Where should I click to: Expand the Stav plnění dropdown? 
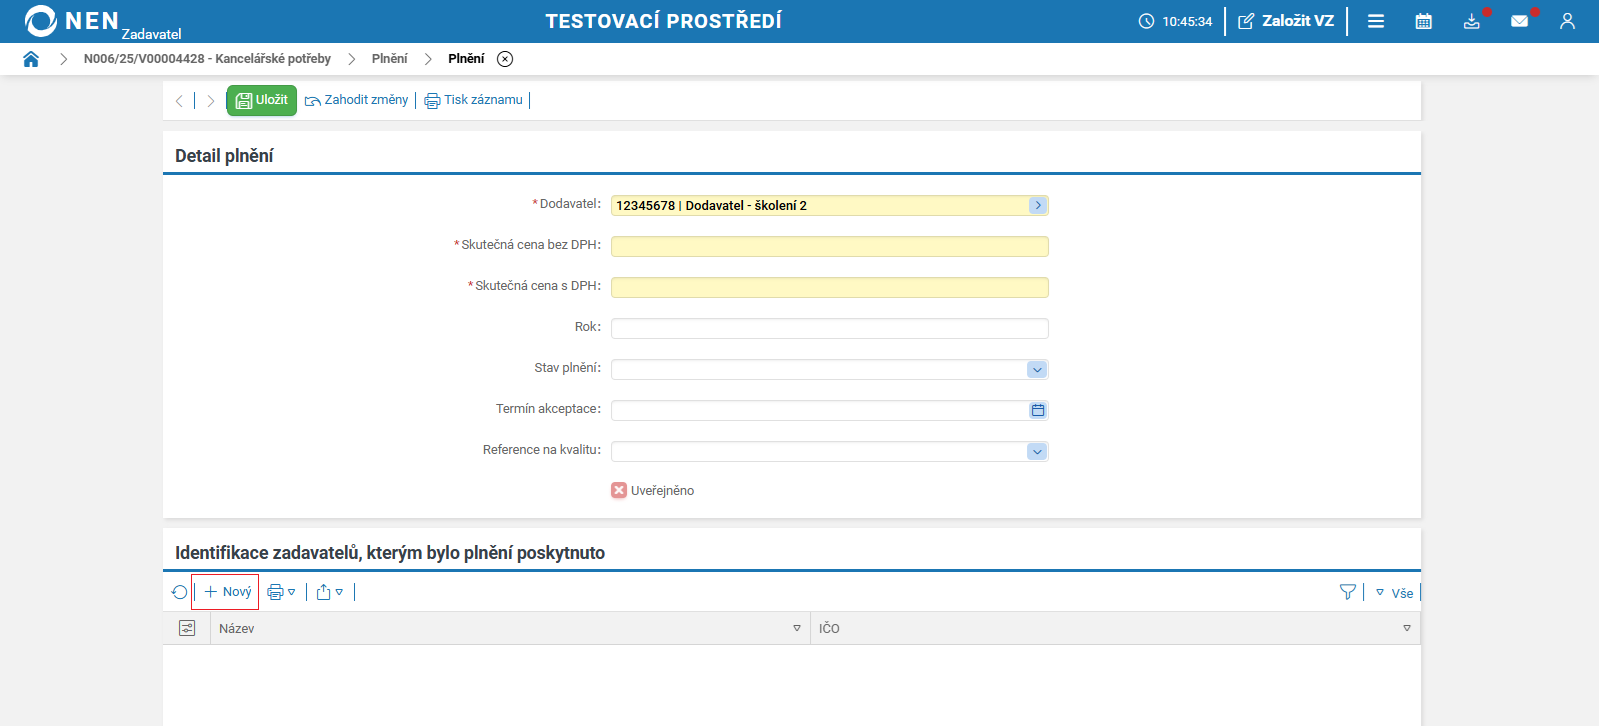[x=1037, y=369]
